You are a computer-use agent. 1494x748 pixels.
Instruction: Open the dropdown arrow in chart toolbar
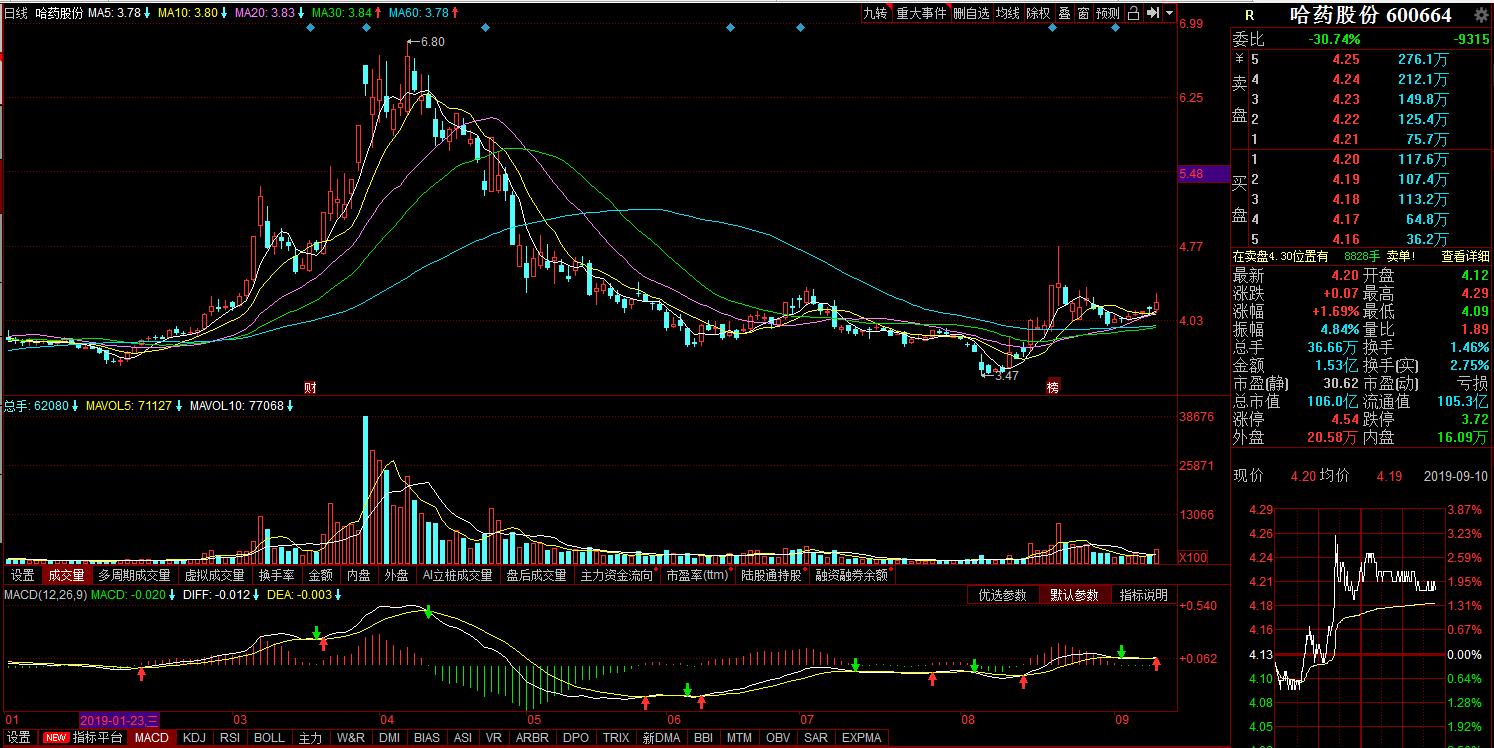1169,13
